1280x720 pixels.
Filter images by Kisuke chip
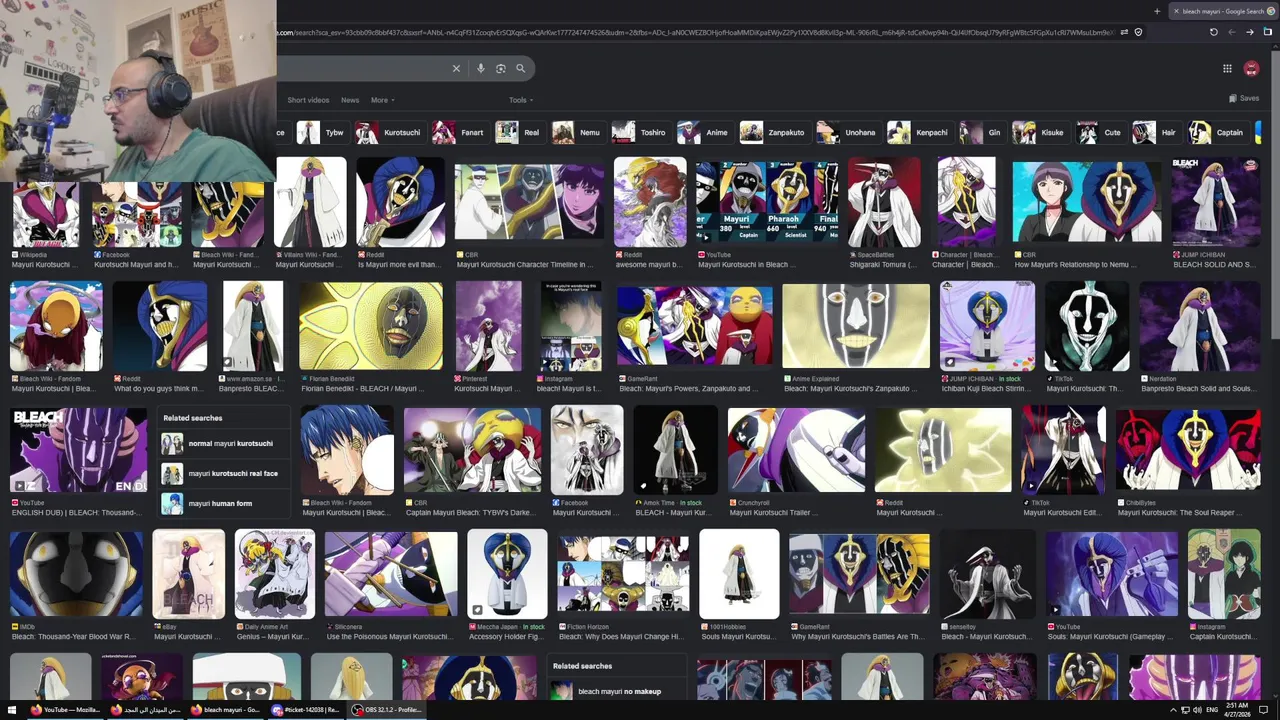tap(1039, 132)
